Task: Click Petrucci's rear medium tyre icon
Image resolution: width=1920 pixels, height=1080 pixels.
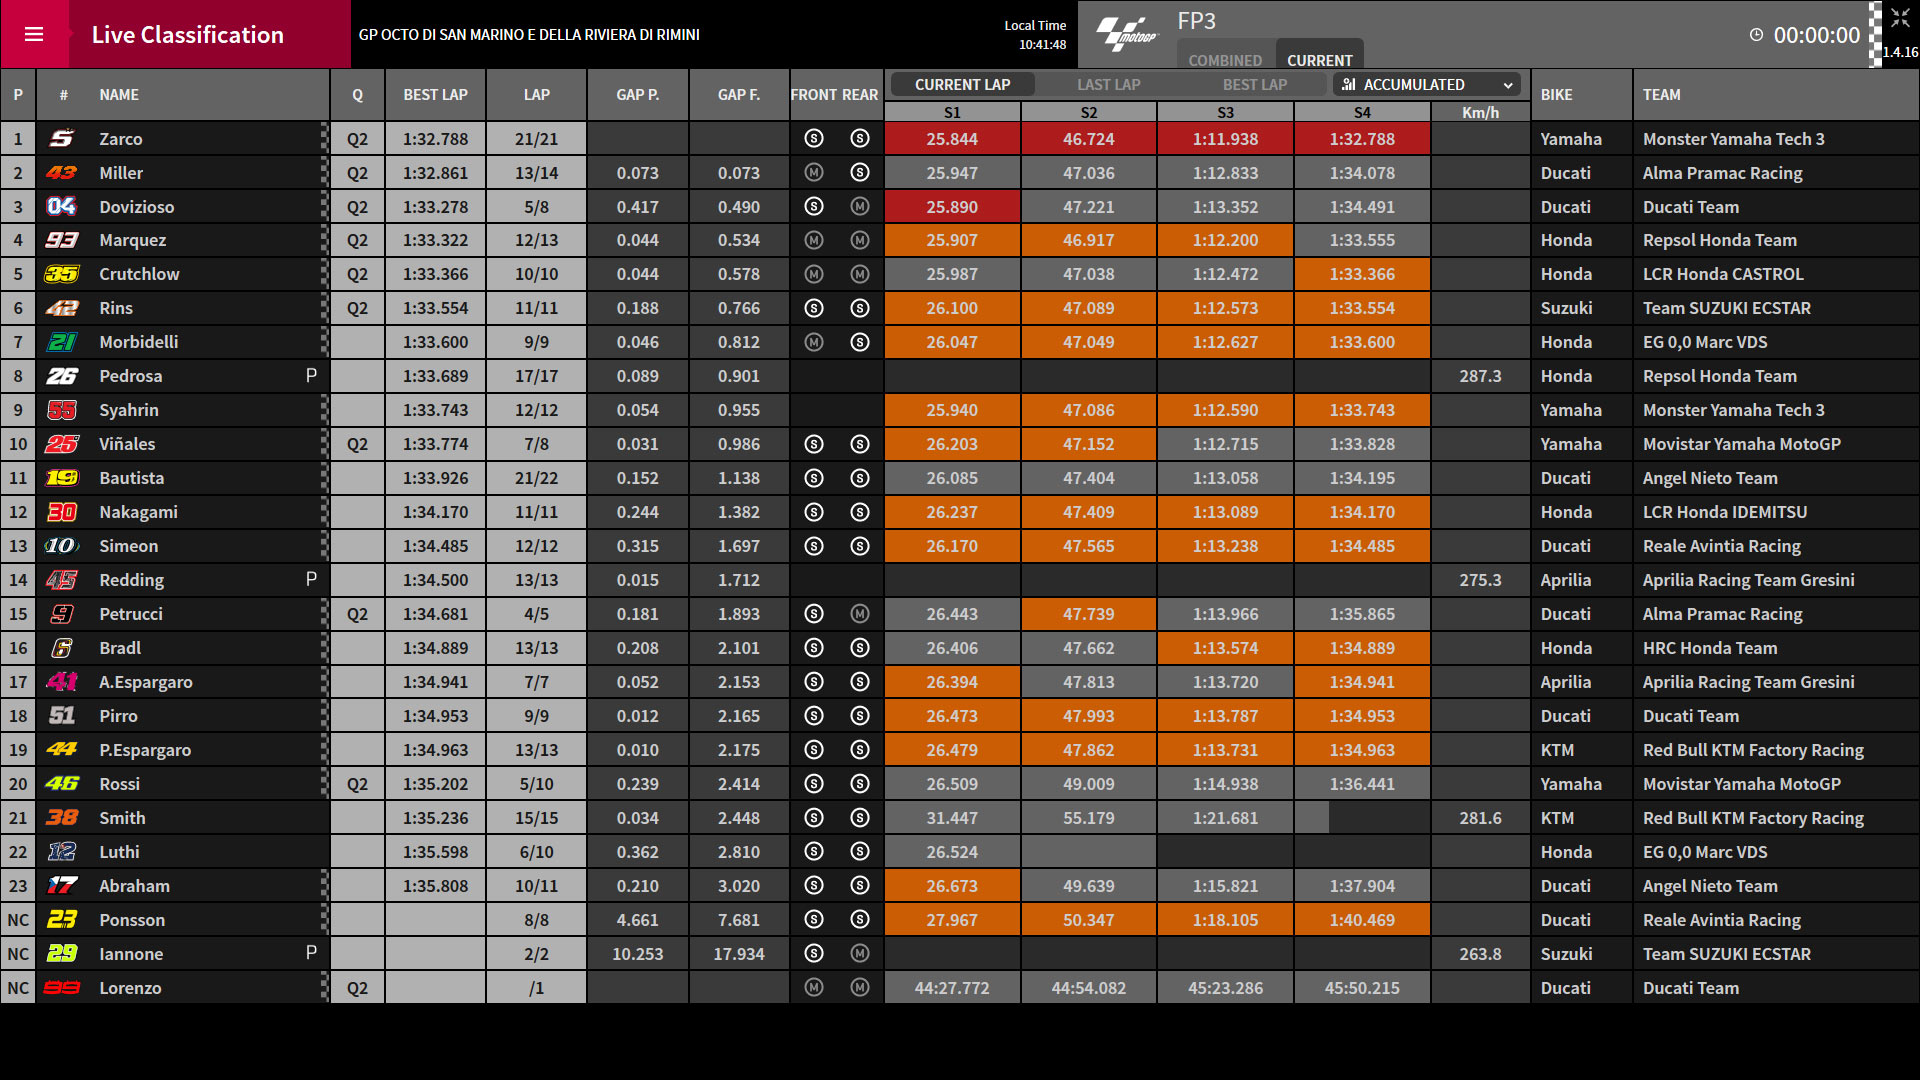Action: (x=860, y=614)
